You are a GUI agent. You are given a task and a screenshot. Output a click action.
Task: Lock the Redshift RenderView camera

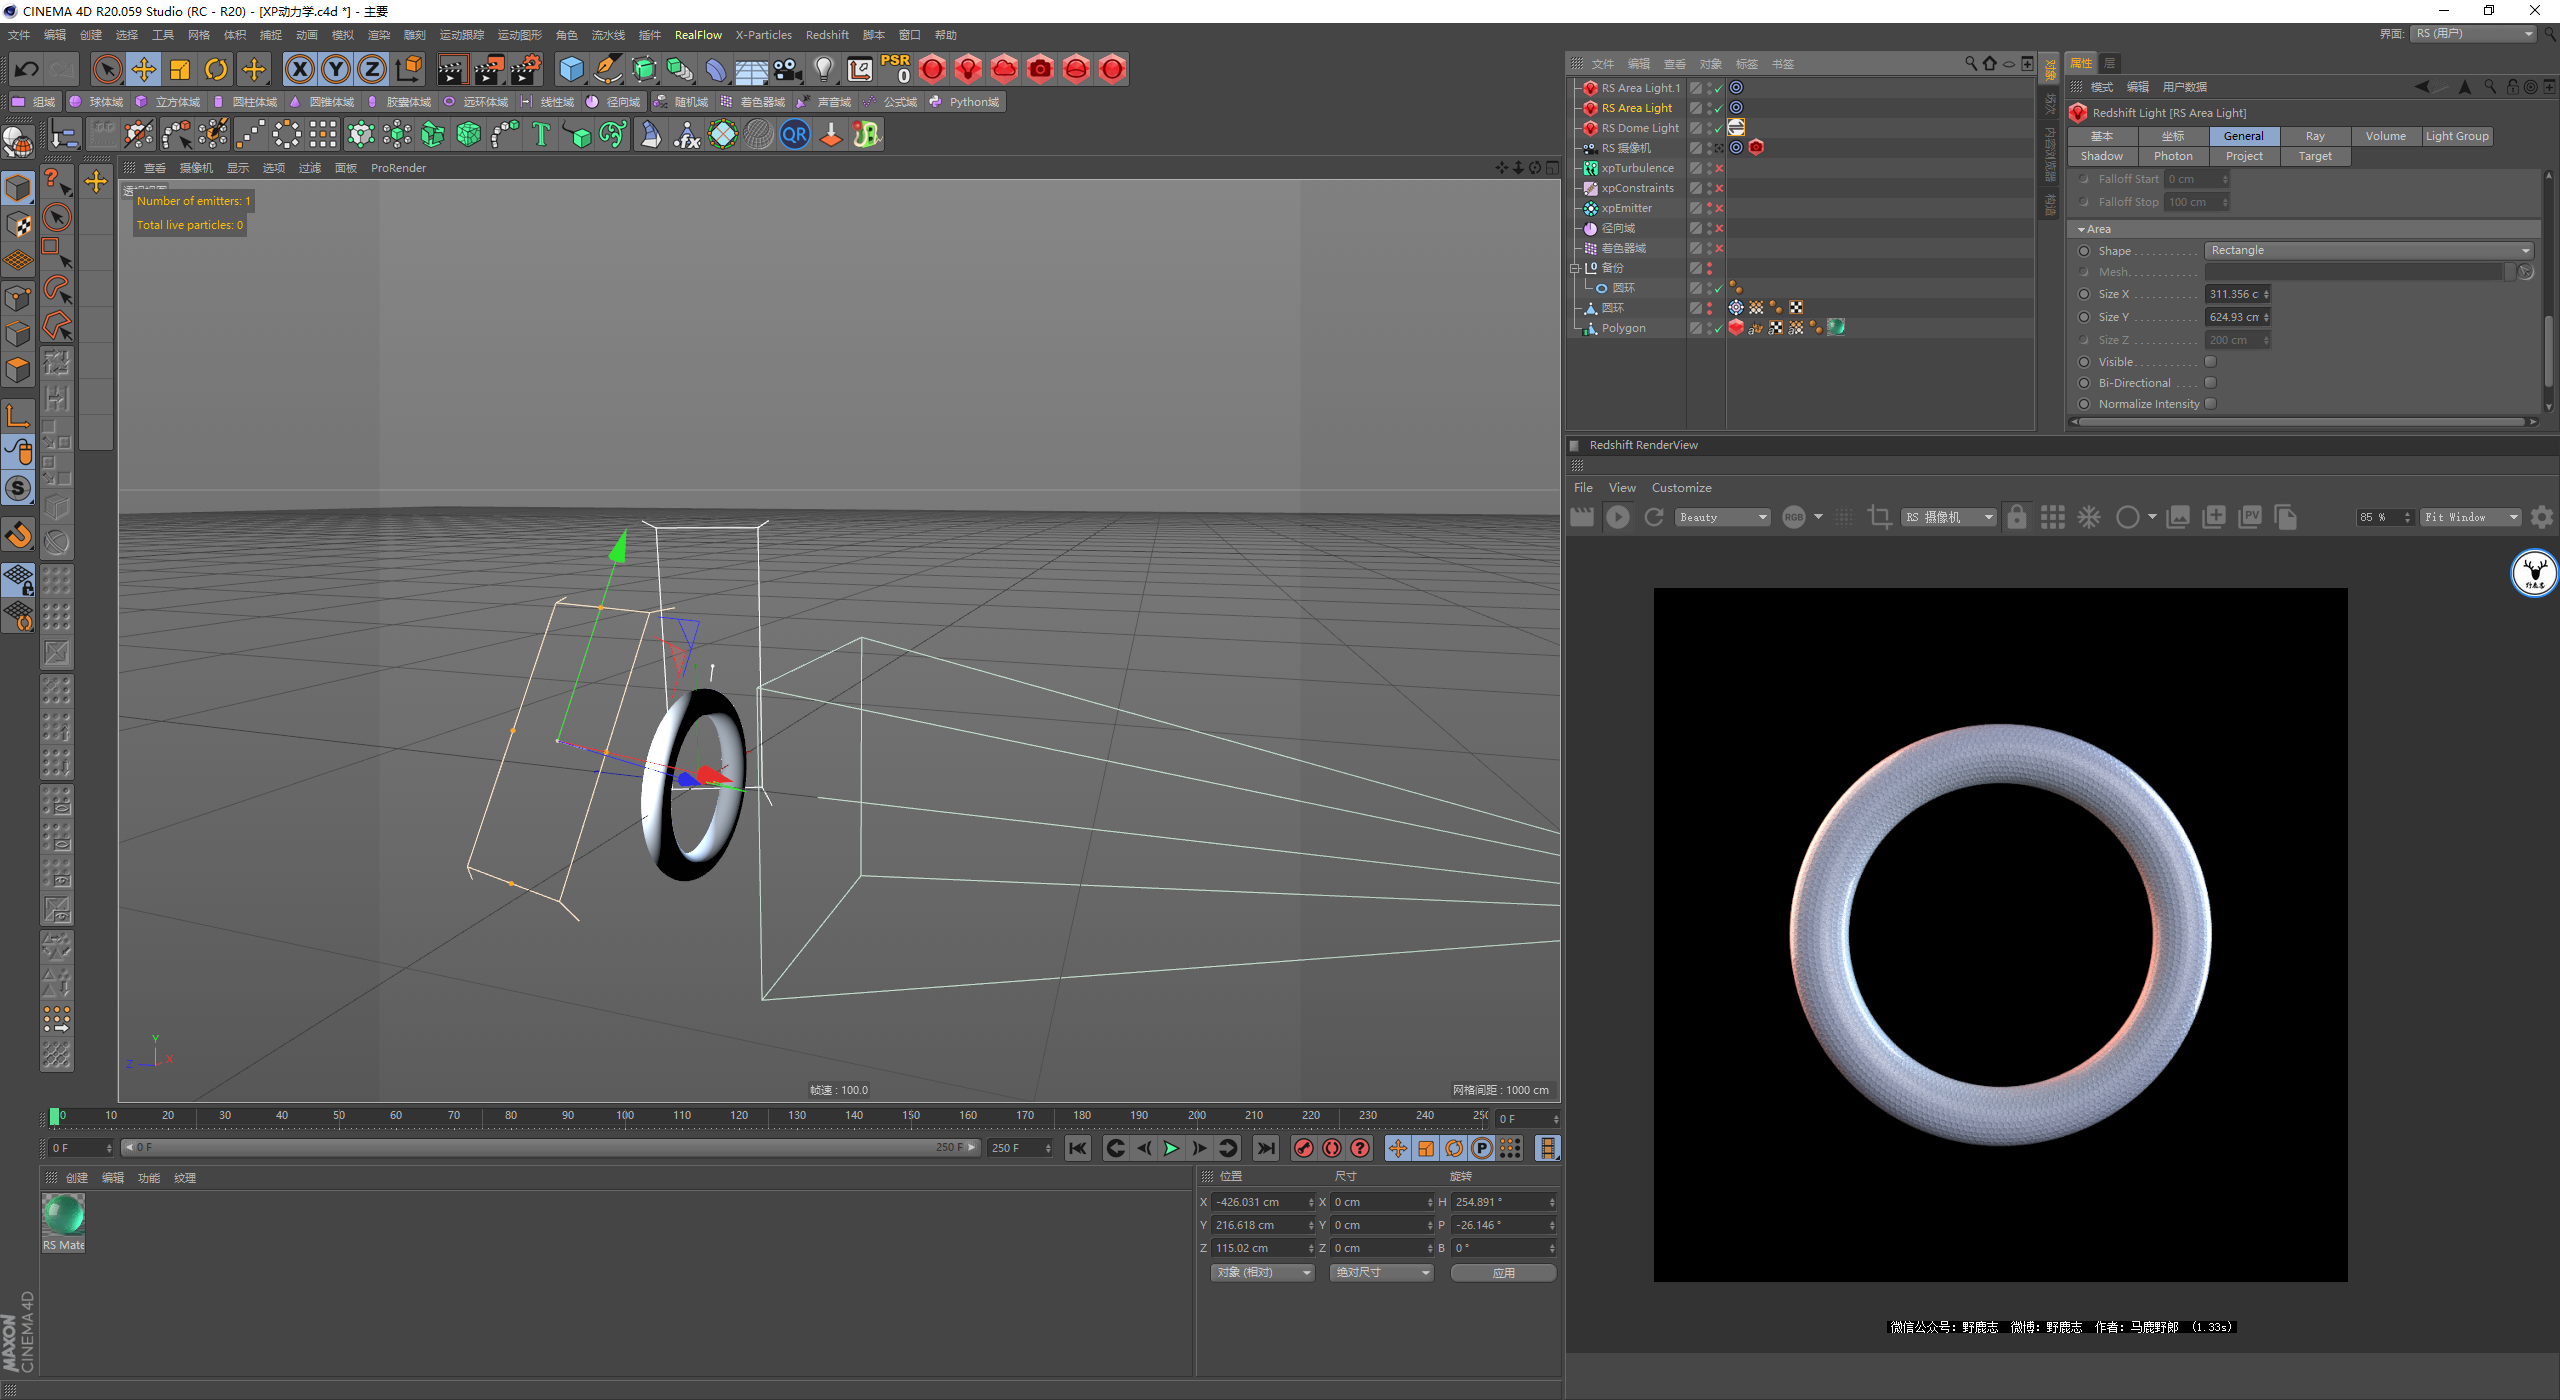click(x=2016, y=517)
